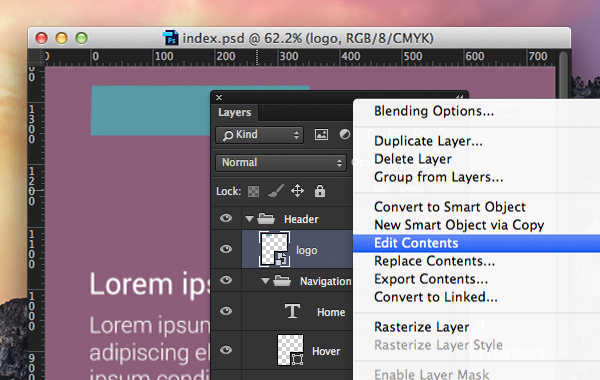Choose Blending Options from context menu

tap(434, 111)
